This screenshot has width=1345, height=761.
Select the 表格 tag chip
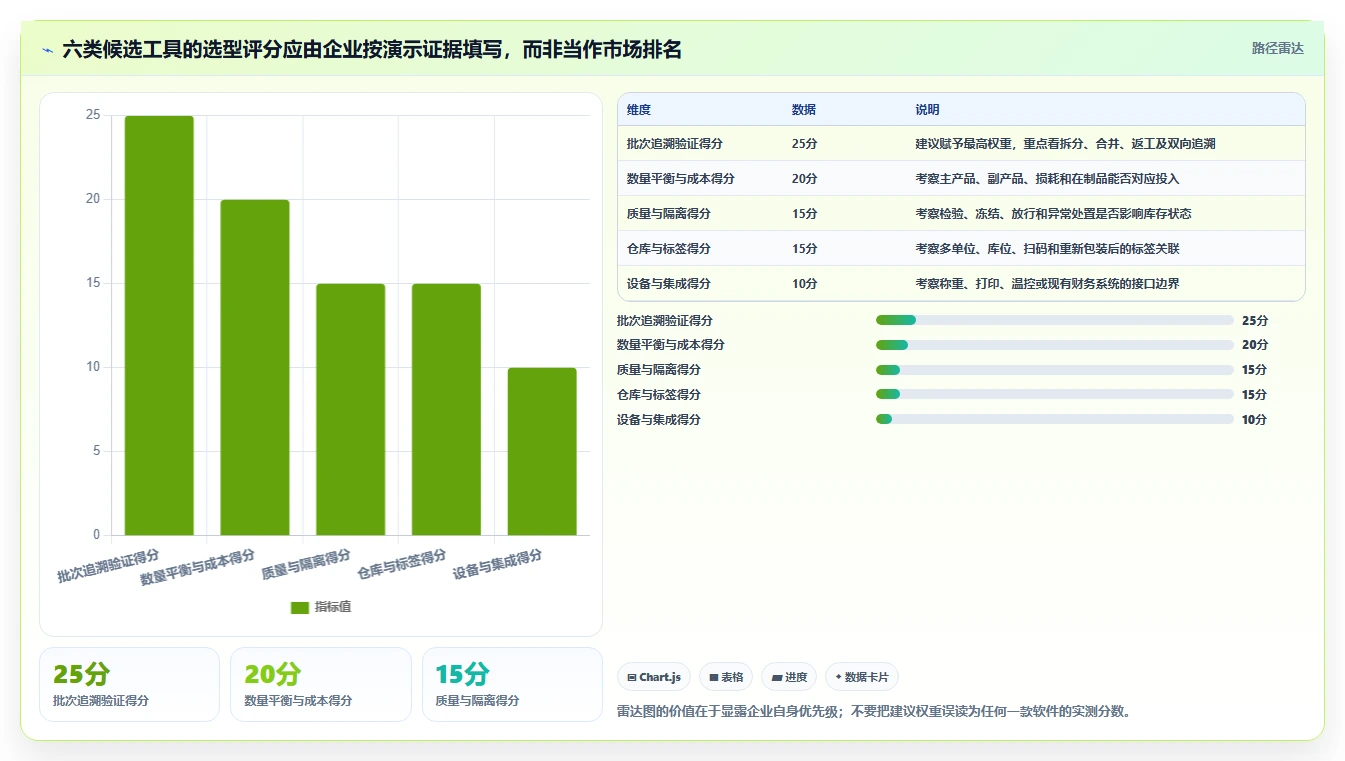pos(726,677)
